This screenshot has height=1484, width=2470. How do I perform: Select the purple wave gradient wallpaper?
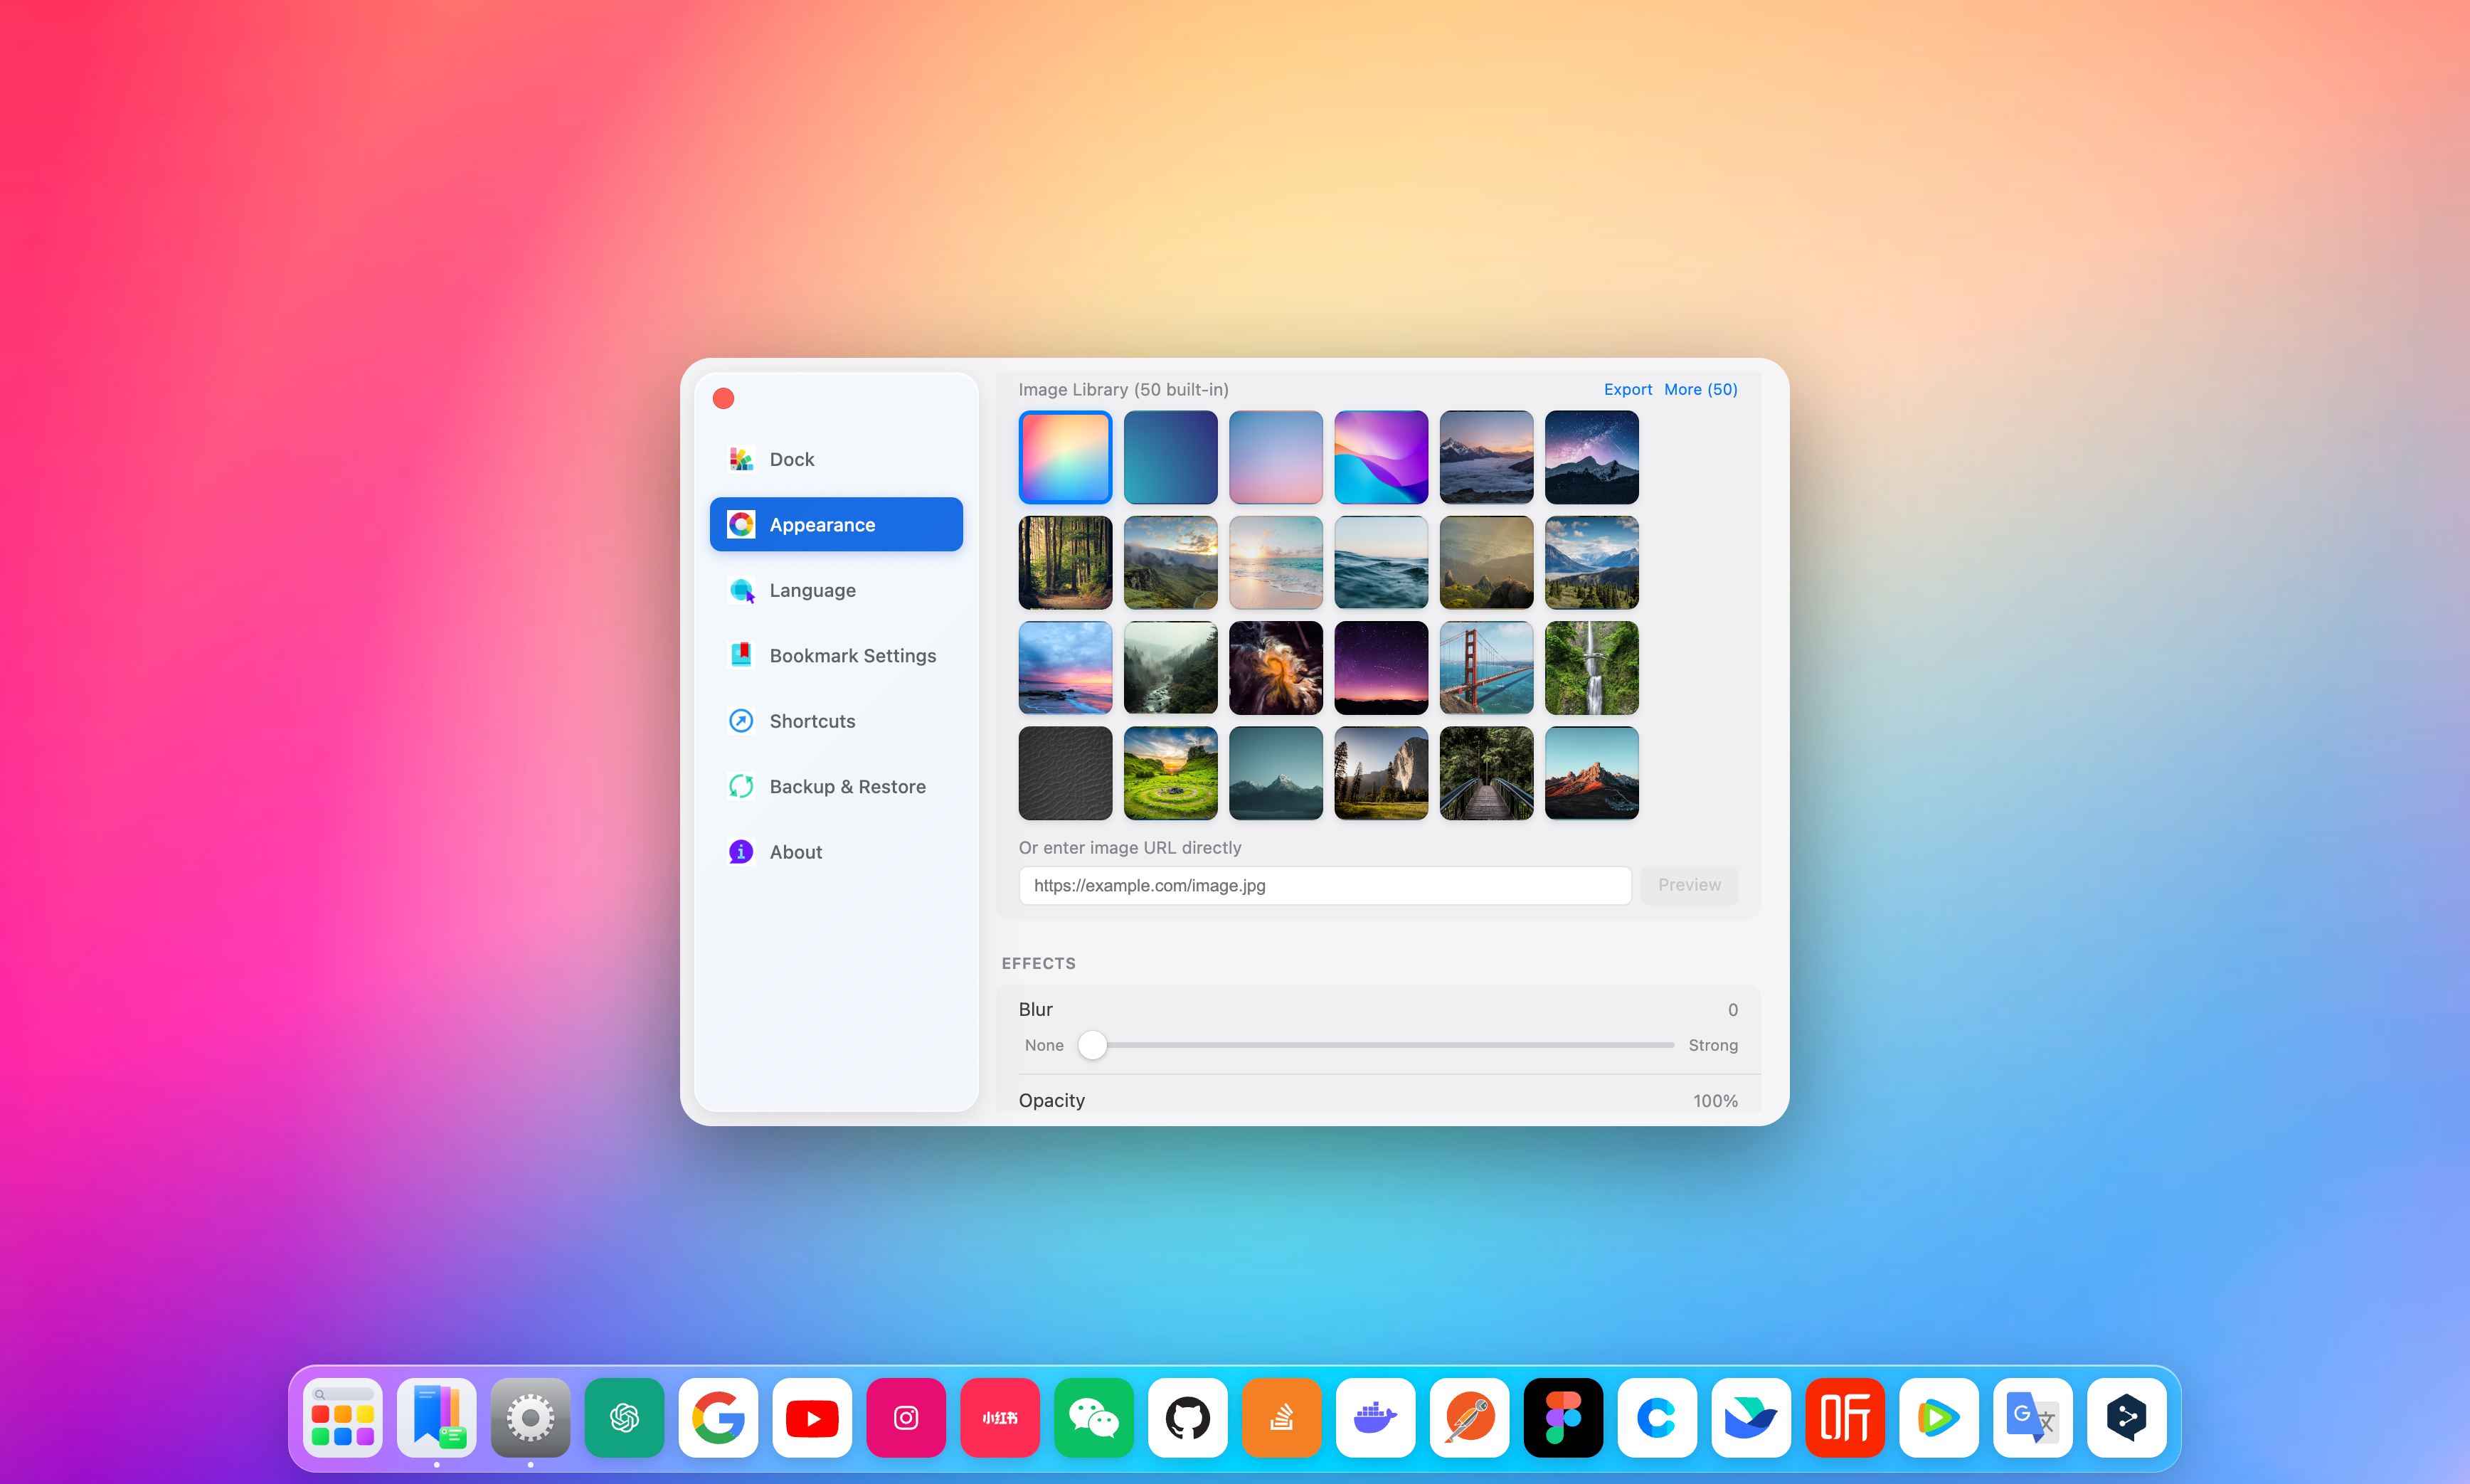point(1380,457)
